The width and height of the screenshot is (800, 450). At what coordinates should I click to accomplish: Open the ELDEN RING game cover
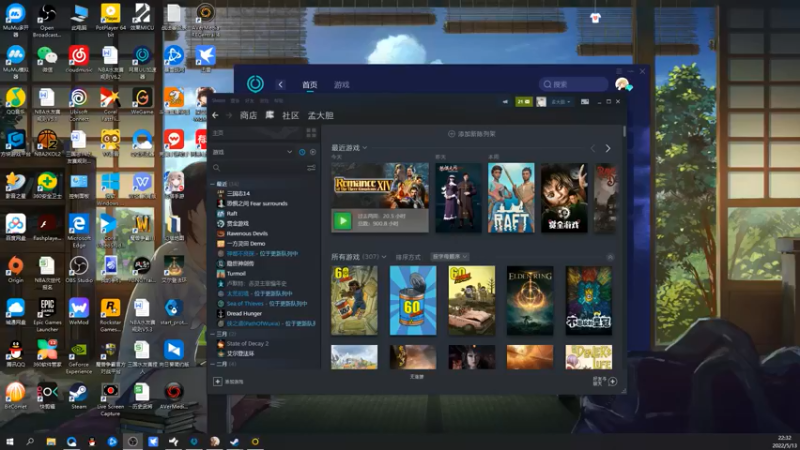pos(530,300)
